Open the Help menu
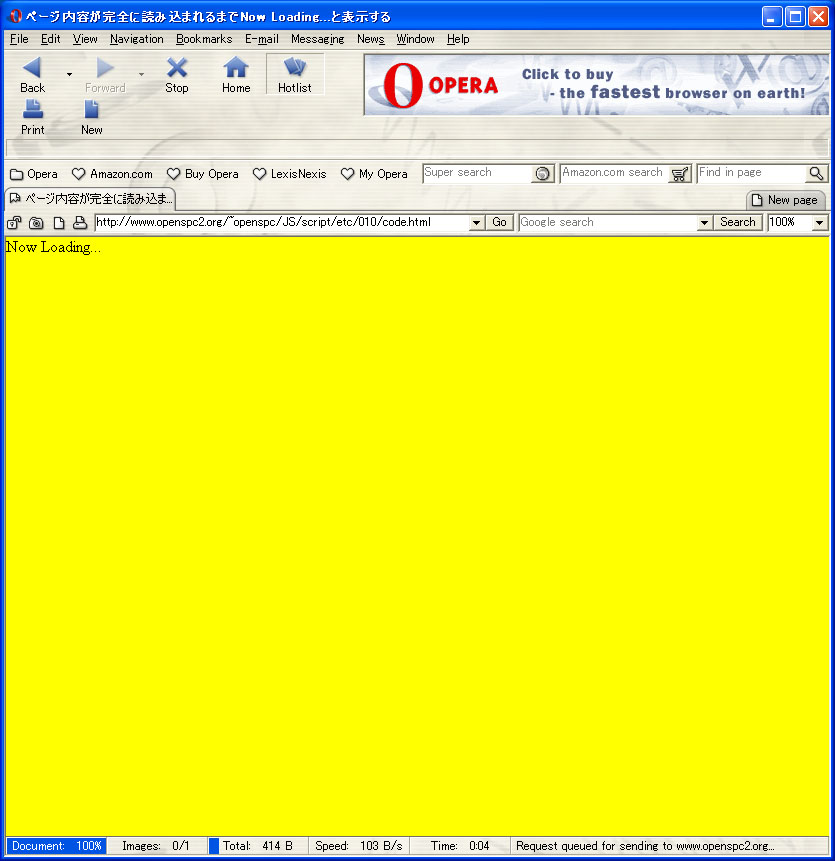The height and width of the screenshot is (861, 835). [458, 39]
